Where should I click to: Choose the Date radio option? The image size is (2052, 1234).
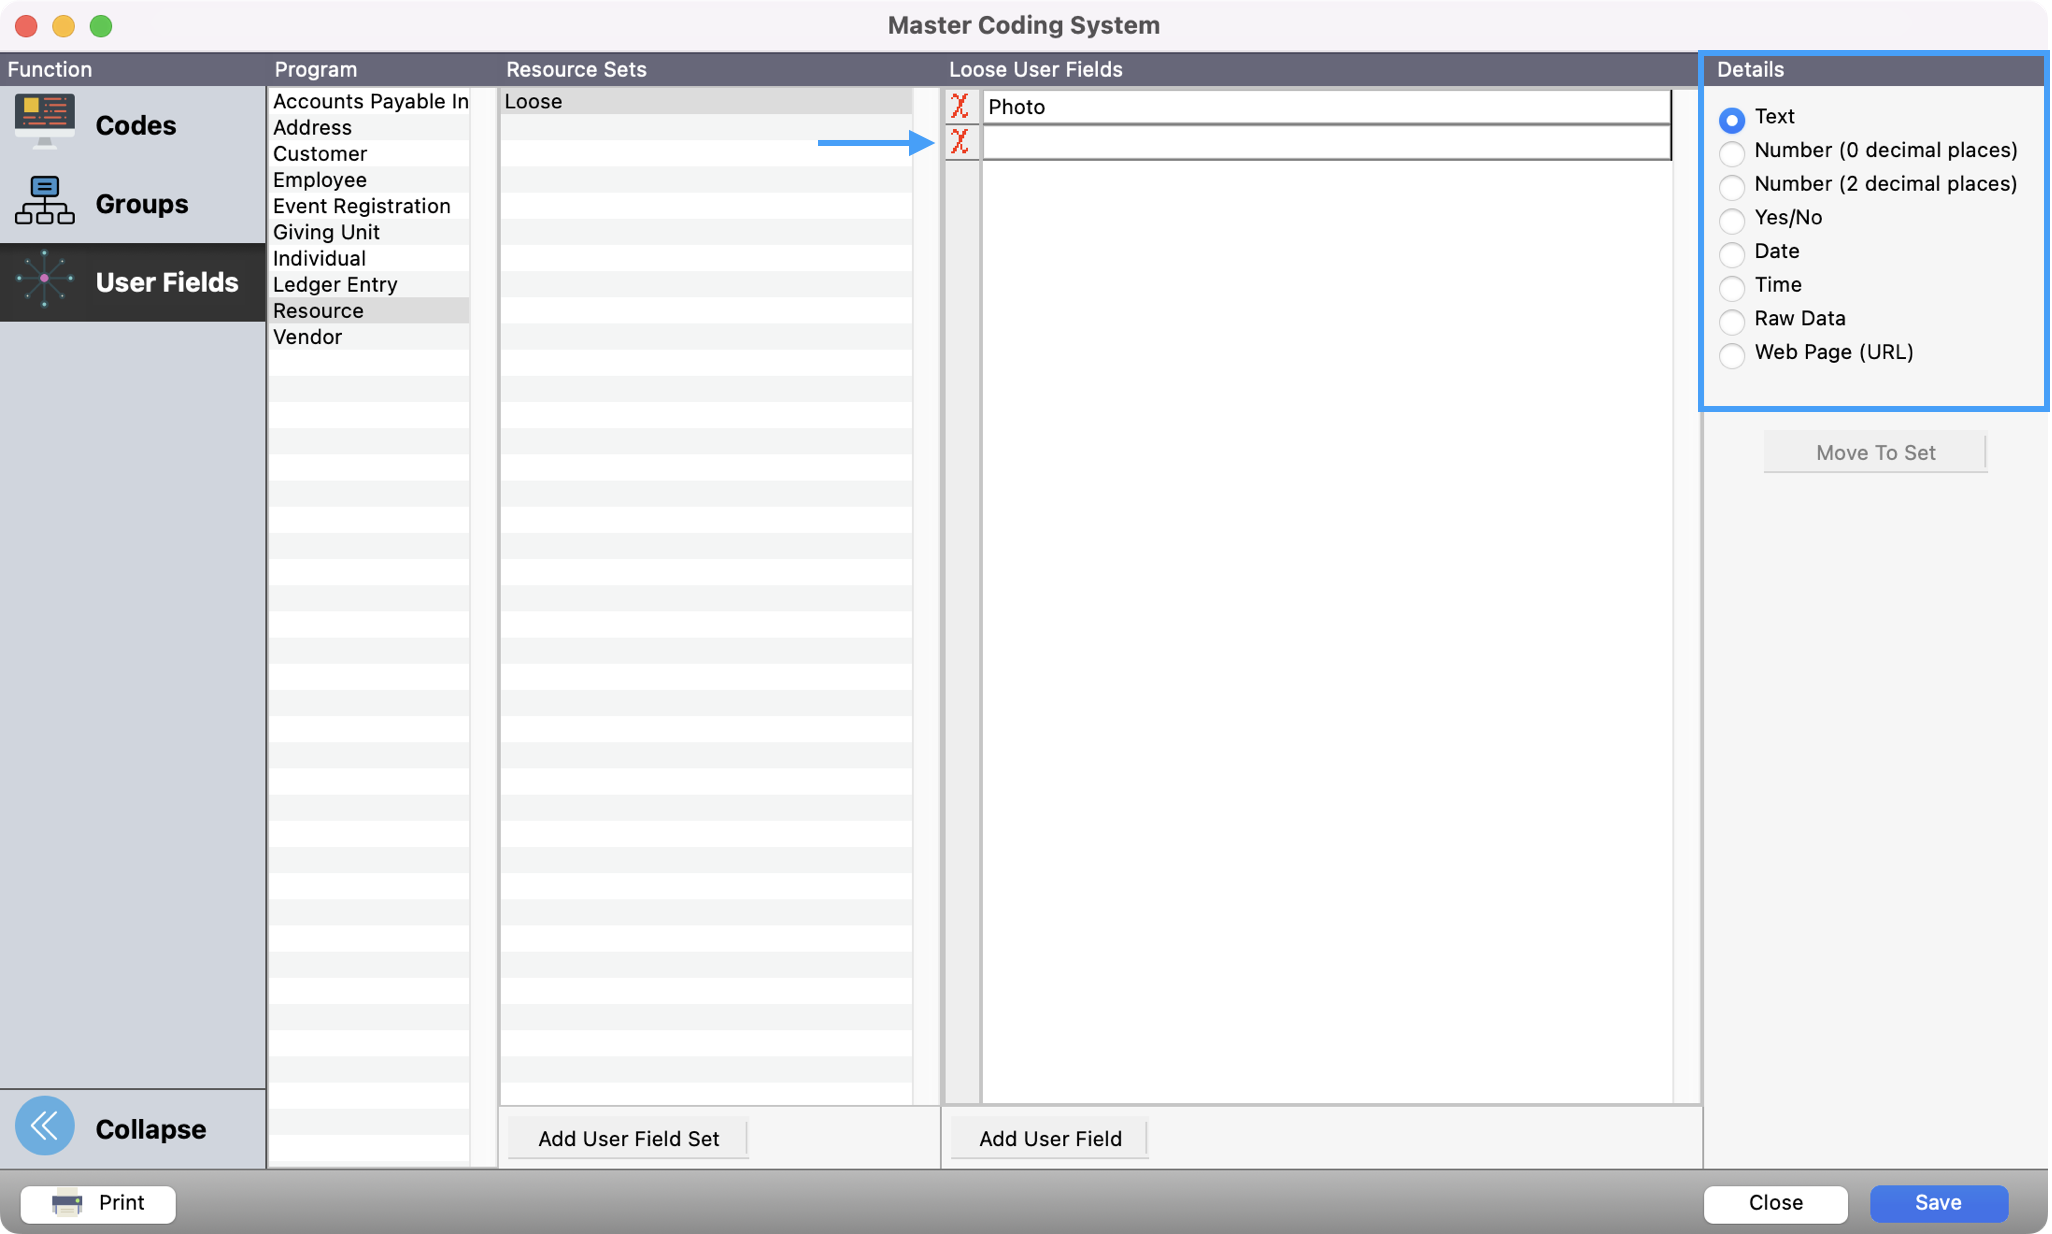[x=1732, y=254]
